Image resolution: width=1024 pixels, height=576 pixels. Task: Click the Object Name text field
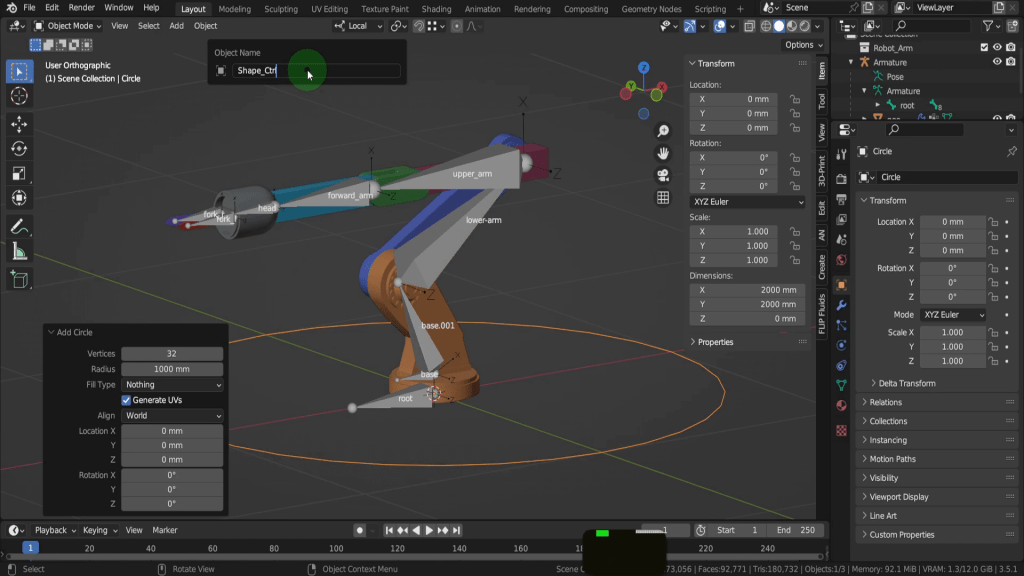(316, 71)
